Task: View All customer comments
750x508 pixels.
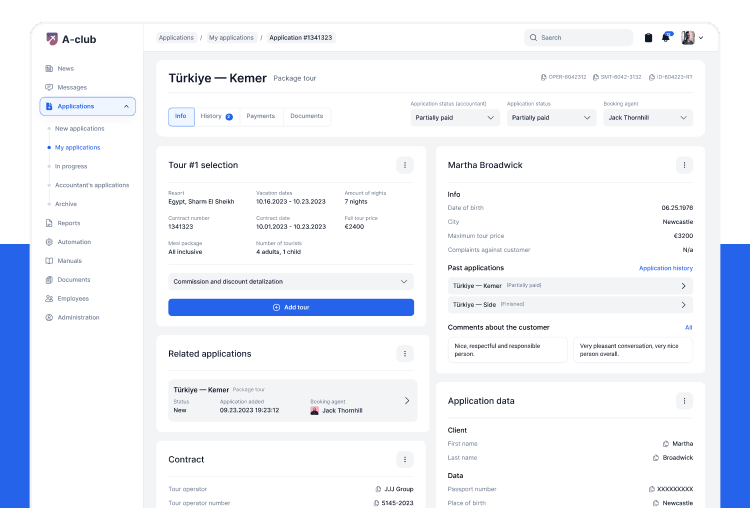Action: pyautogui.click(x=688, y=328)
